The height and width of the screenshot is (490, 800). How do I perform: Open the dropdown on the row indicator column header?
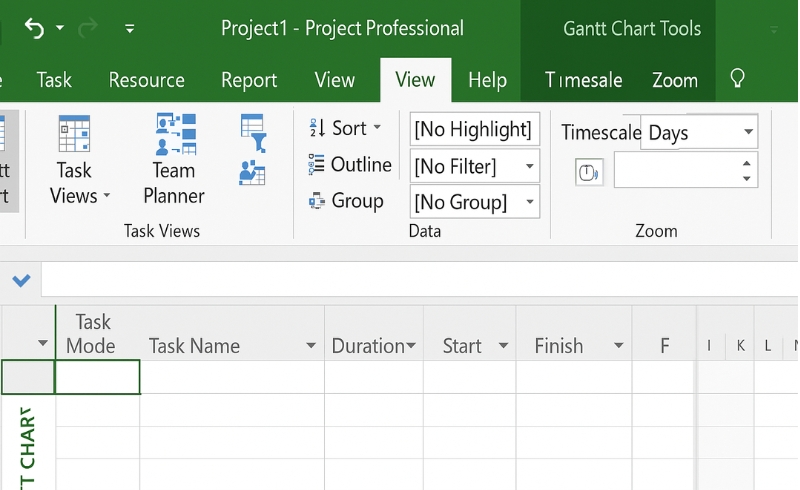(x=43, y=343)
